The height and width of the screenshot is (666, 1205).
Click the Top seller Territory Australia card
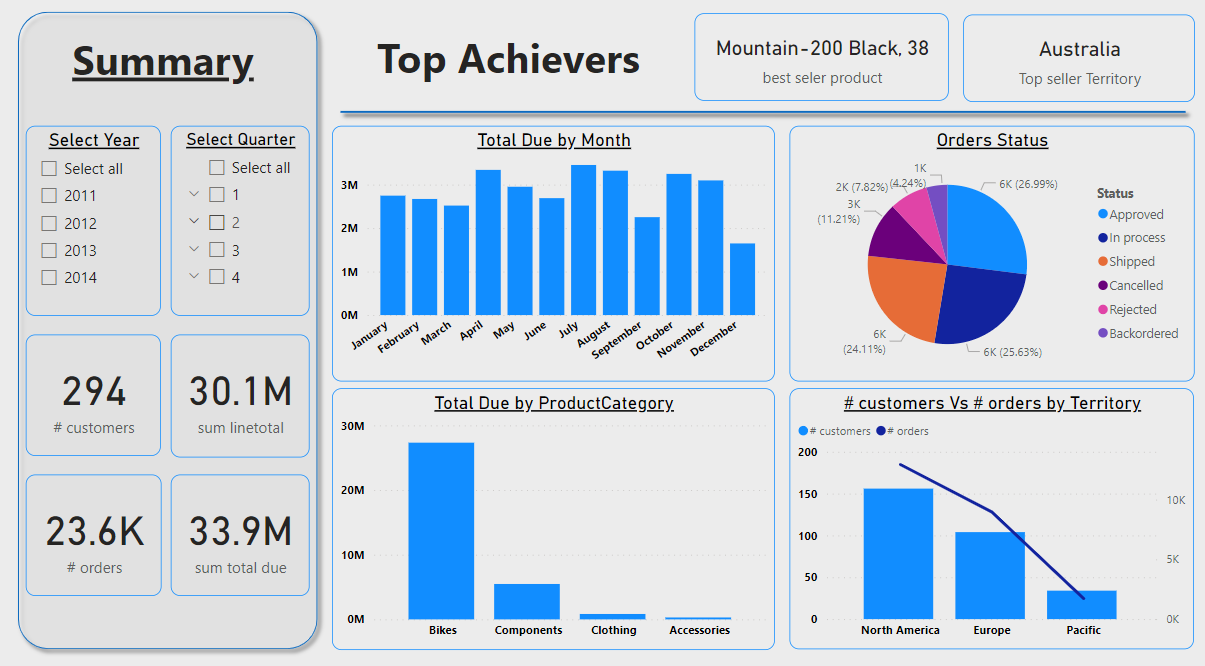coord(1078,58)
